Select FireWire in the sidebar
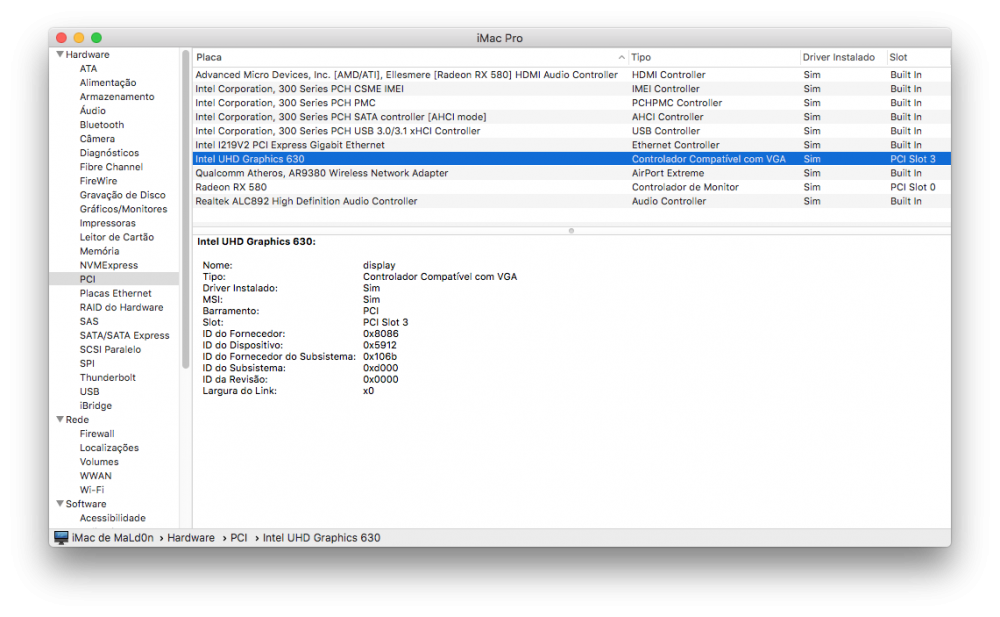 [x=98, y=181]
